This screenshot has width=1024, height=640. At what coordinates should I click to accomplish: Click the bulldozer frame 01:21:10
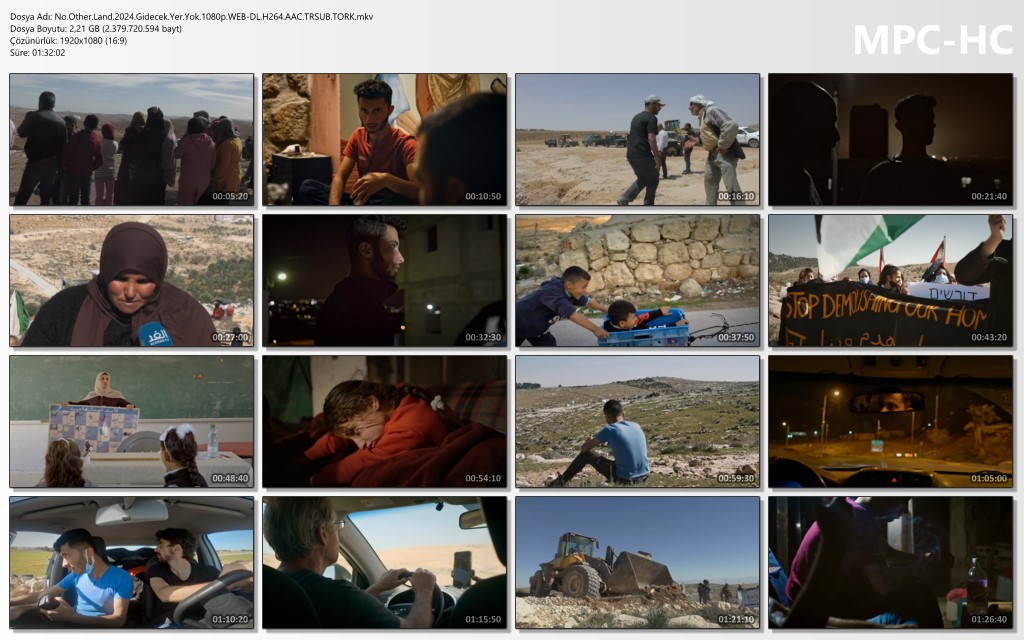(x=637, y=563)
